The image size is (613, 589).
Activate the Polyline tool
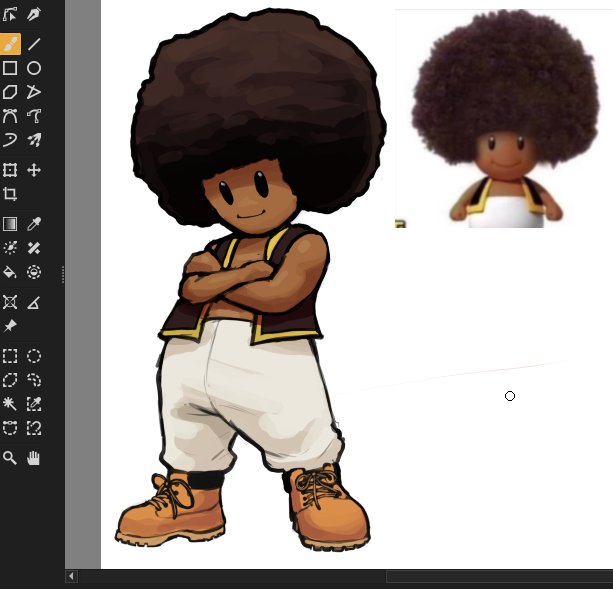[34, 92]
